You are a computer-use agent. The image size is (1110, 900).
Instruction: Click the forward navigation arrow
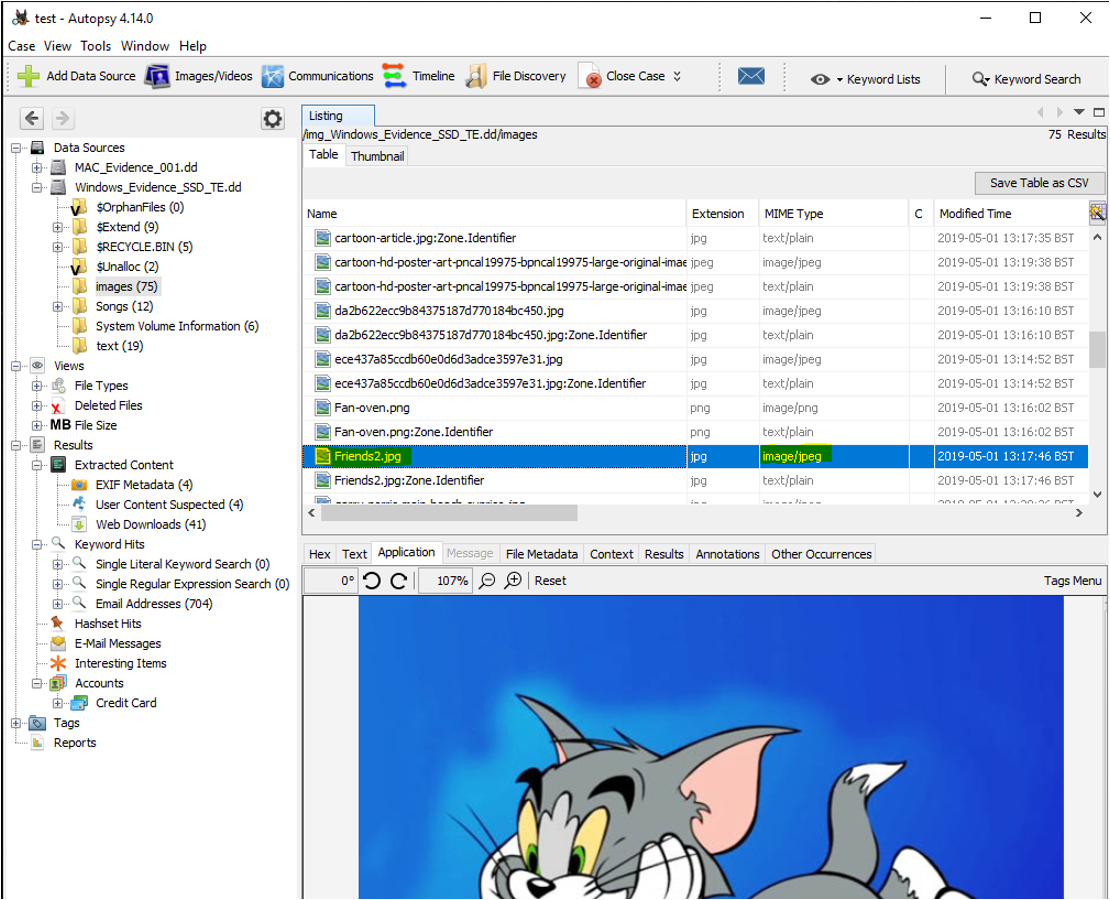[x=62, y=118]
